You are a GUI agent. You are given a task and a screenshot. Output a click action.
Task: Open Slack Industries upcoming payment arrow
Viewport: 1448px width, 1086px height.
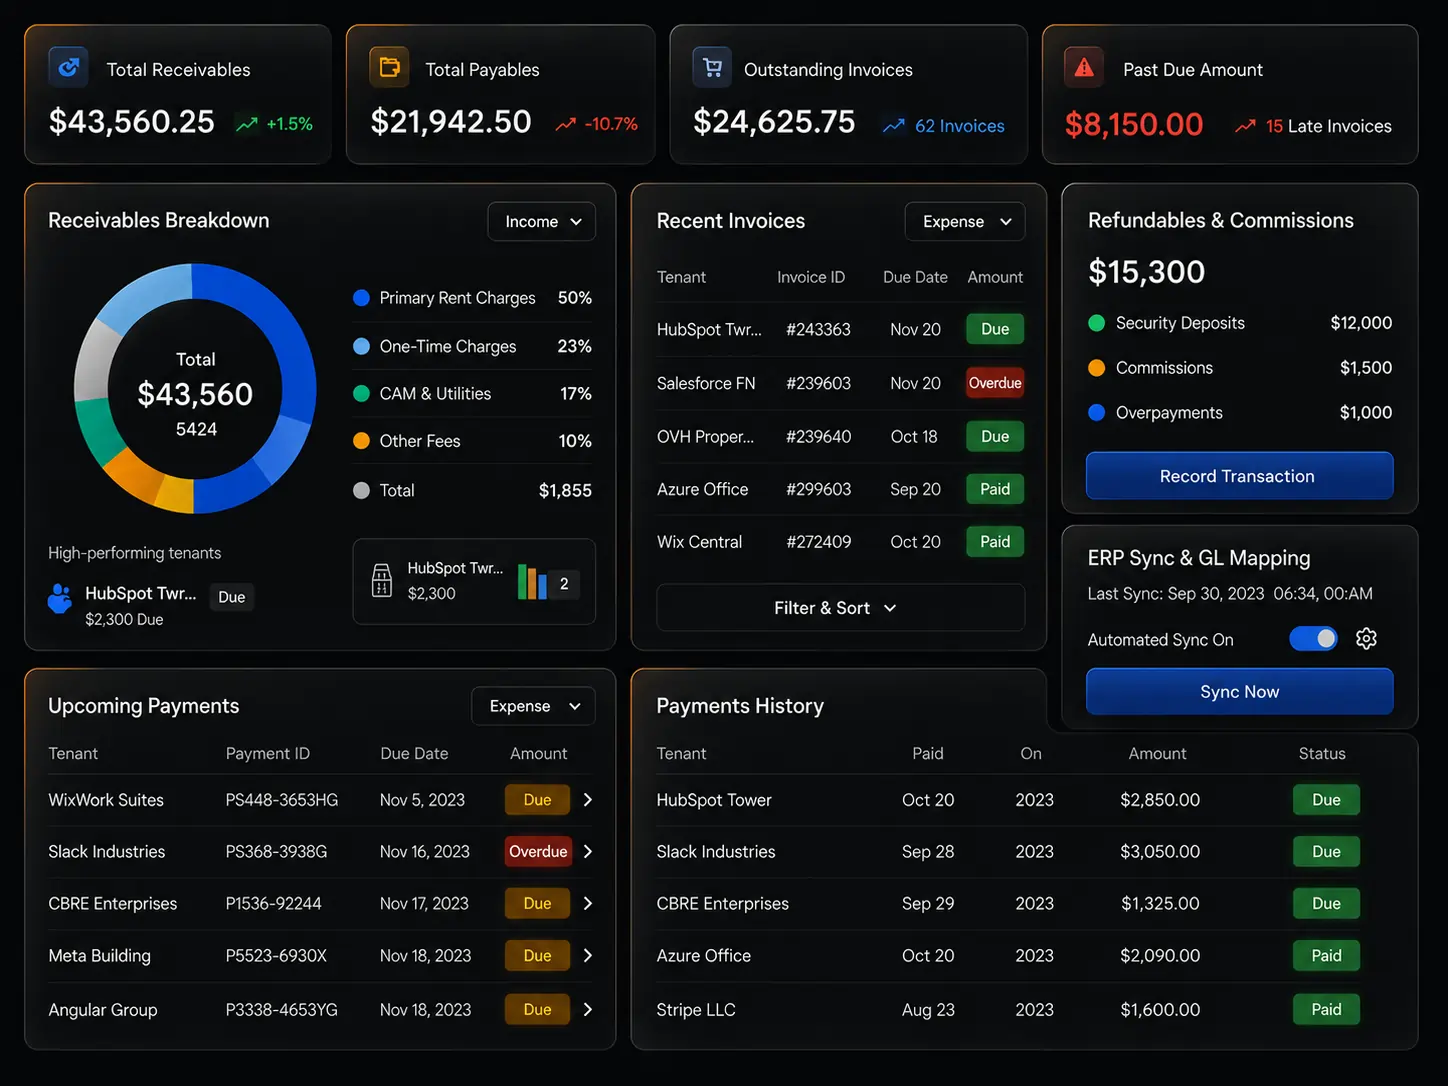click(x=588, y=852)
